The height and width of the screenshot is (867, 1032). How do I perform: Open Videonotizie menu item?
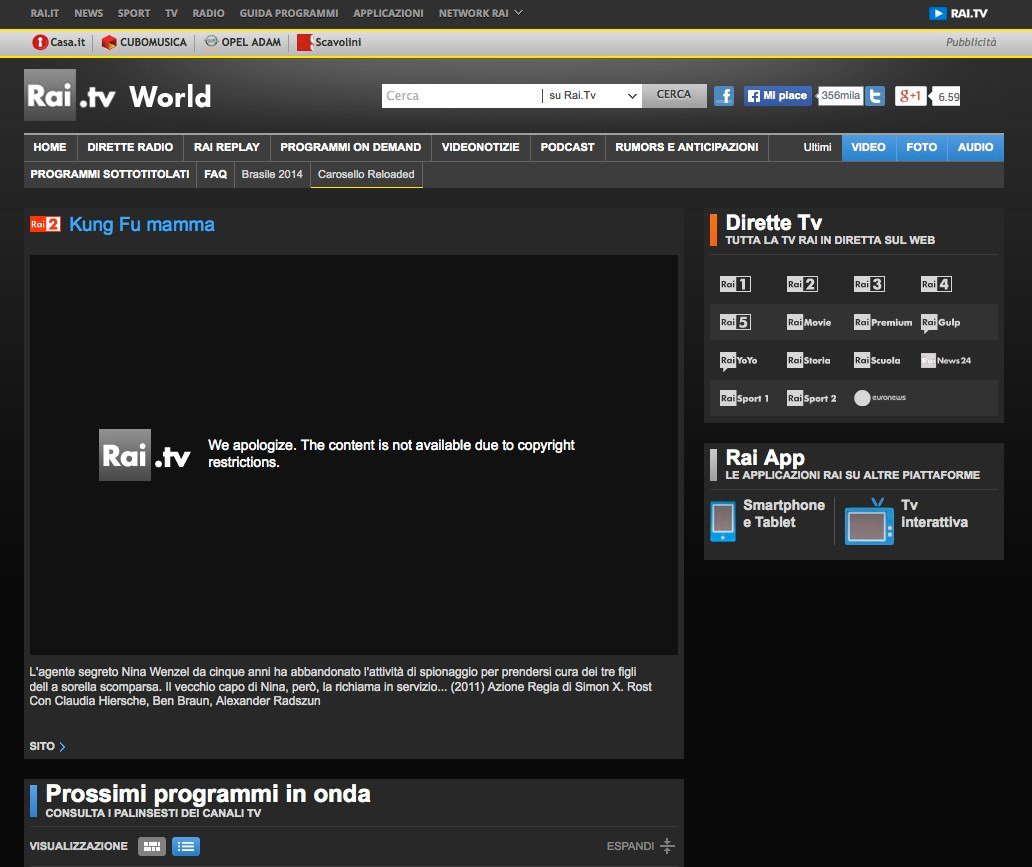(x=480, y=147)
